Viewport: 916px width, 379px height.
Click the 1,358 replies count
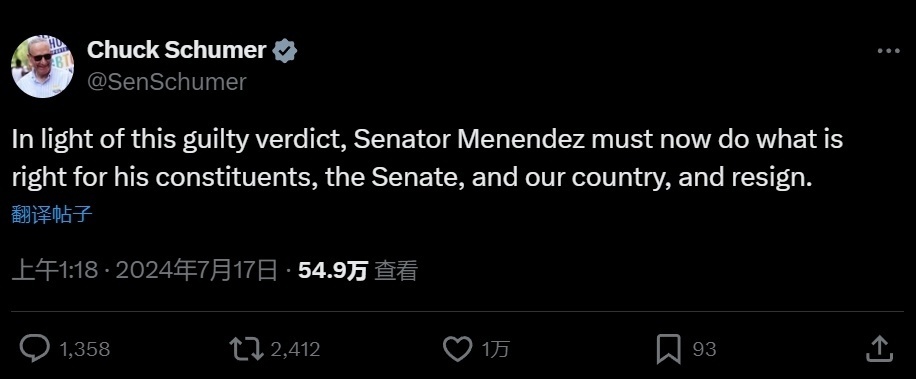[x=85, y=349]
